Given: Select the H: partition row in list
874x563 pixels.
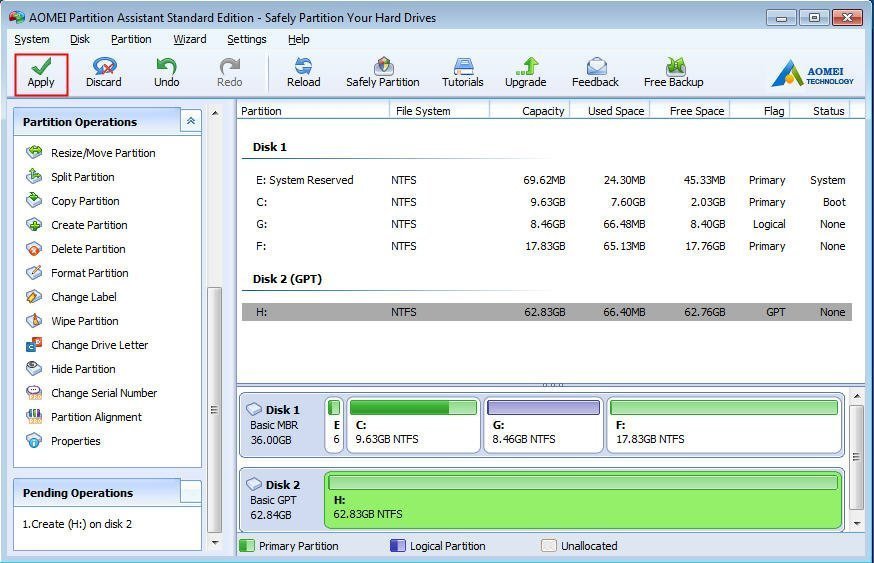Looking at the screenshot, I should 547,312.
